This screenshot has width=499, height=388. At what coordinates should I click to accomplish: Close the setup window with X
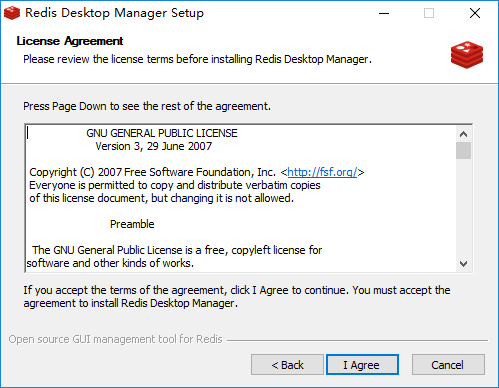click(x=475, y=13)
